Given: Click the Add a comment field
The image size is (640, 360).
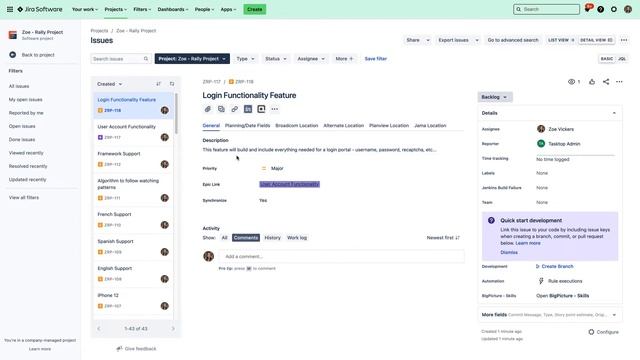Looking at the screenshot, I should pyautogui.click(x=342, y=256).
